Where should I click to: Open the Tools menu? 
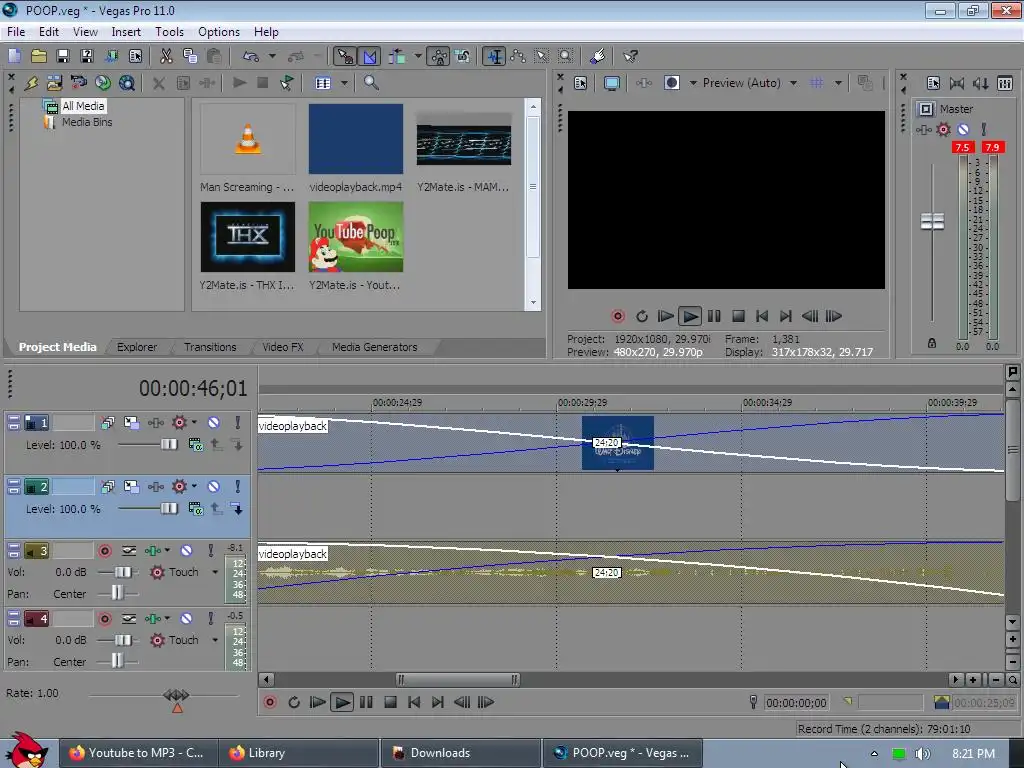[169, 31]
